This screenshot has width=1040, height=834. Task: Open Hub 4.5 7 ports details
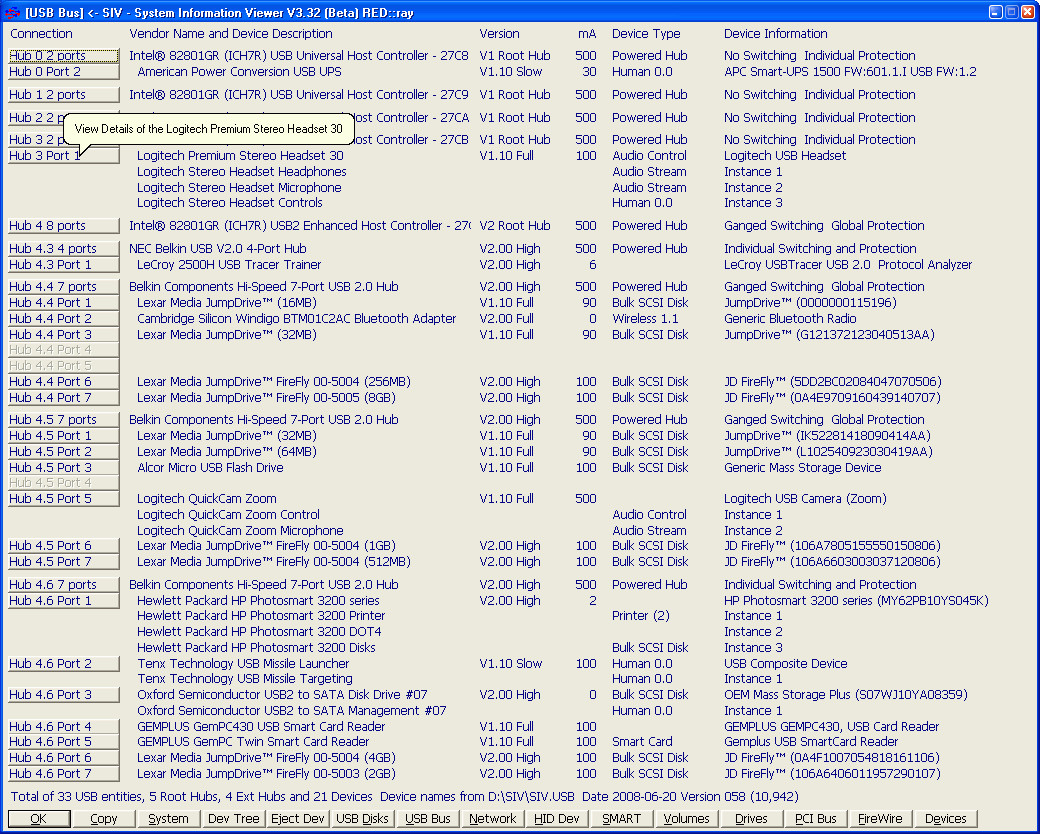[64, 419]
